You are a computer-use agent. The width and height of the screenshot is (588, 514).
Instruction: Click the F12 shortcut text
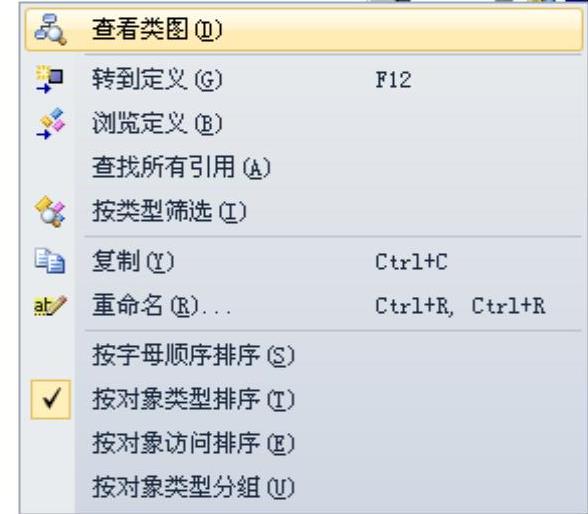[393, 80]
